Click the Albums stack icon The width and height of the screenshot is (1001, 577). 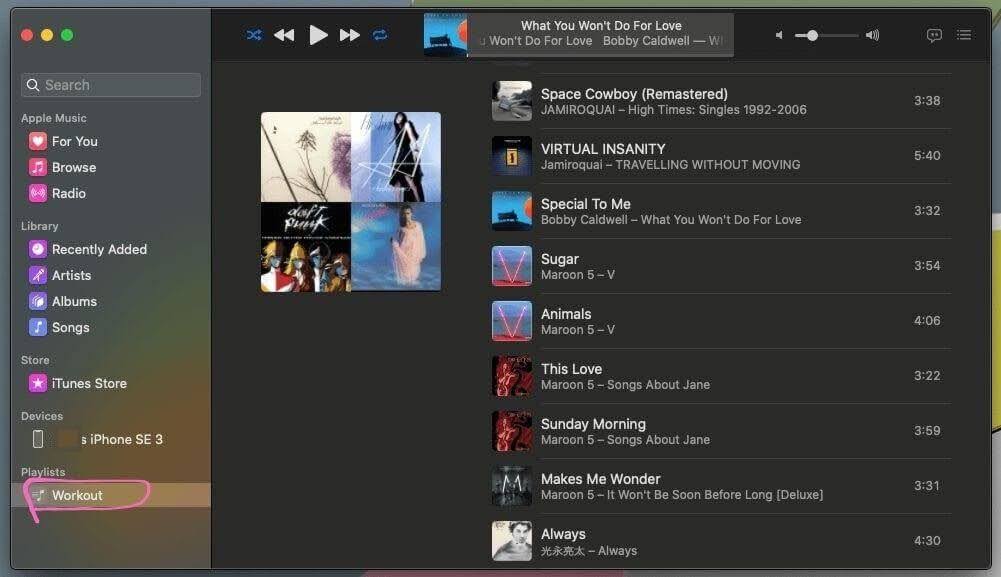[38, 301]
